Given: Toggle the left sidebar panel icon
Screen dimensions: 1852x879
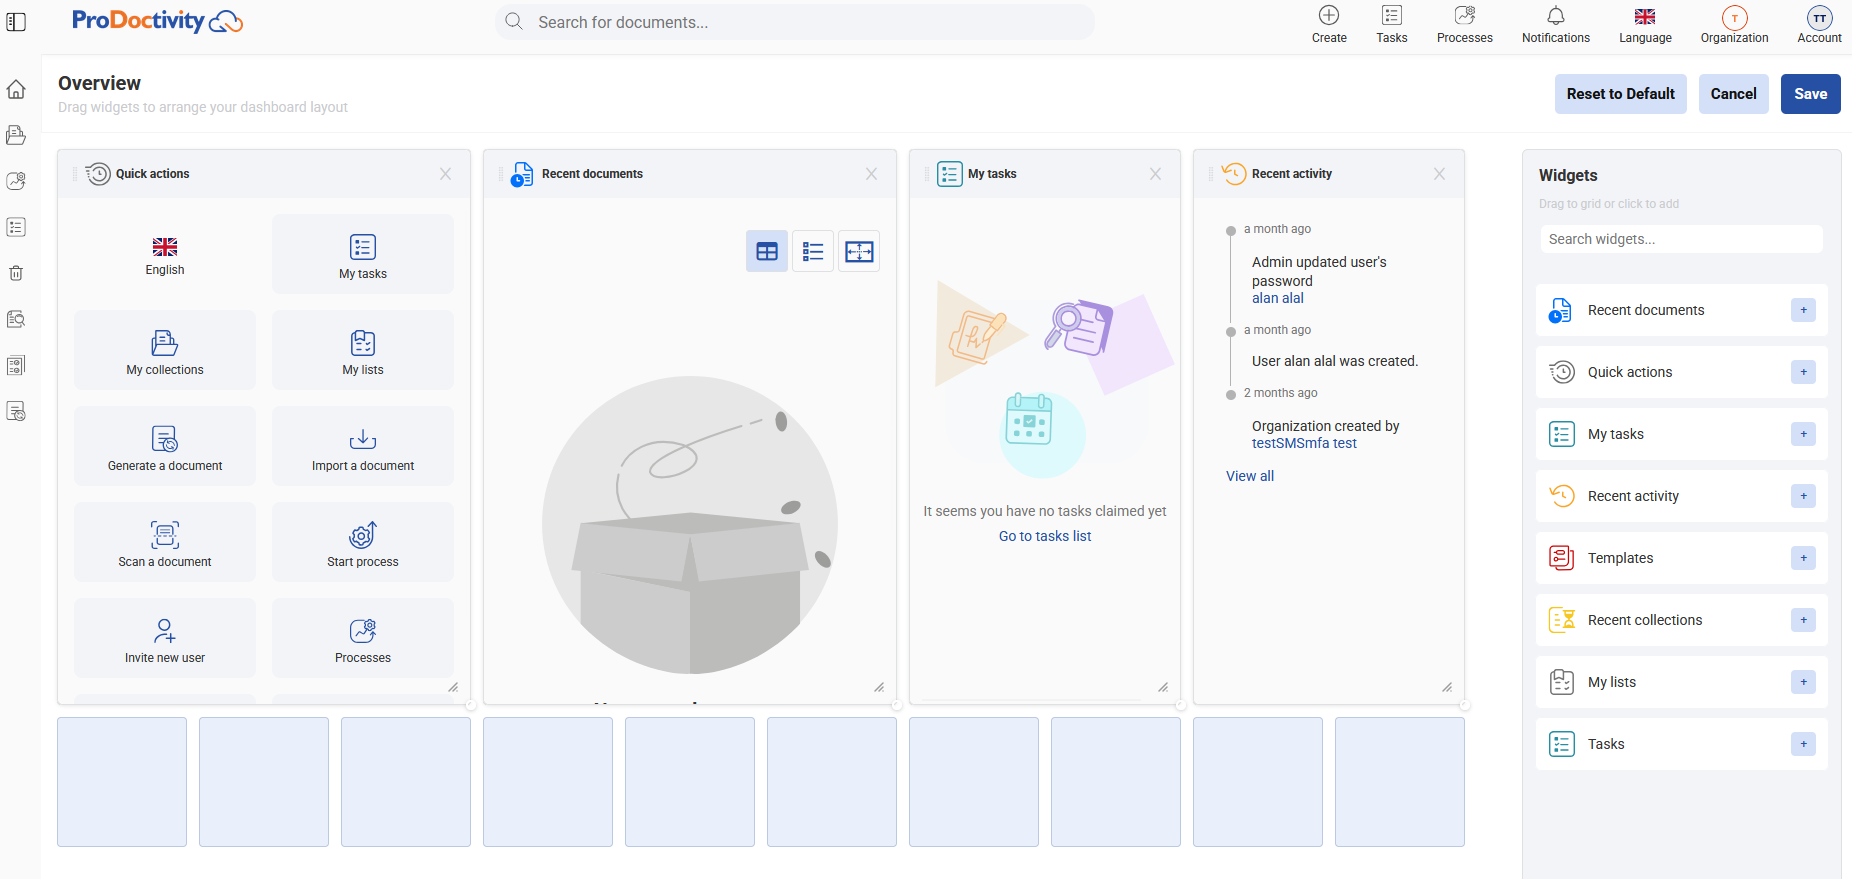Looking at the screenshot, I should pos(16,22).
